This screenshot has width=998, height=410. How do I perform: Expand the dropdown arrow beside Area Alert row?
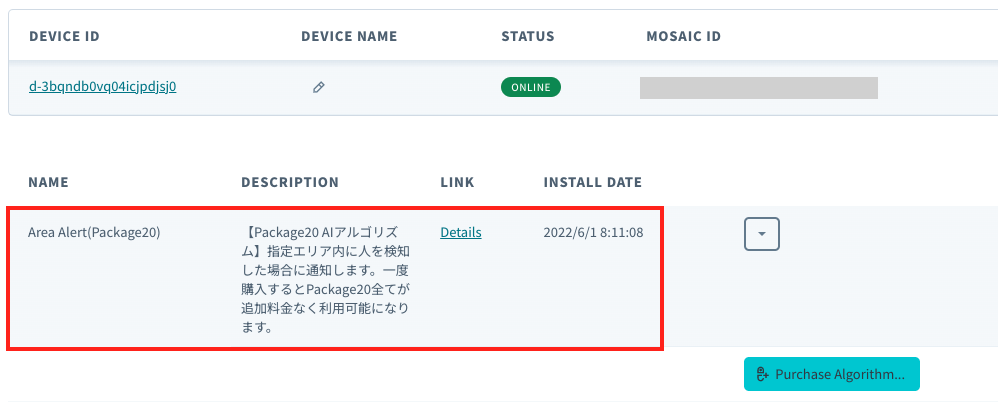pyautogui.click(x=762, y=234)
